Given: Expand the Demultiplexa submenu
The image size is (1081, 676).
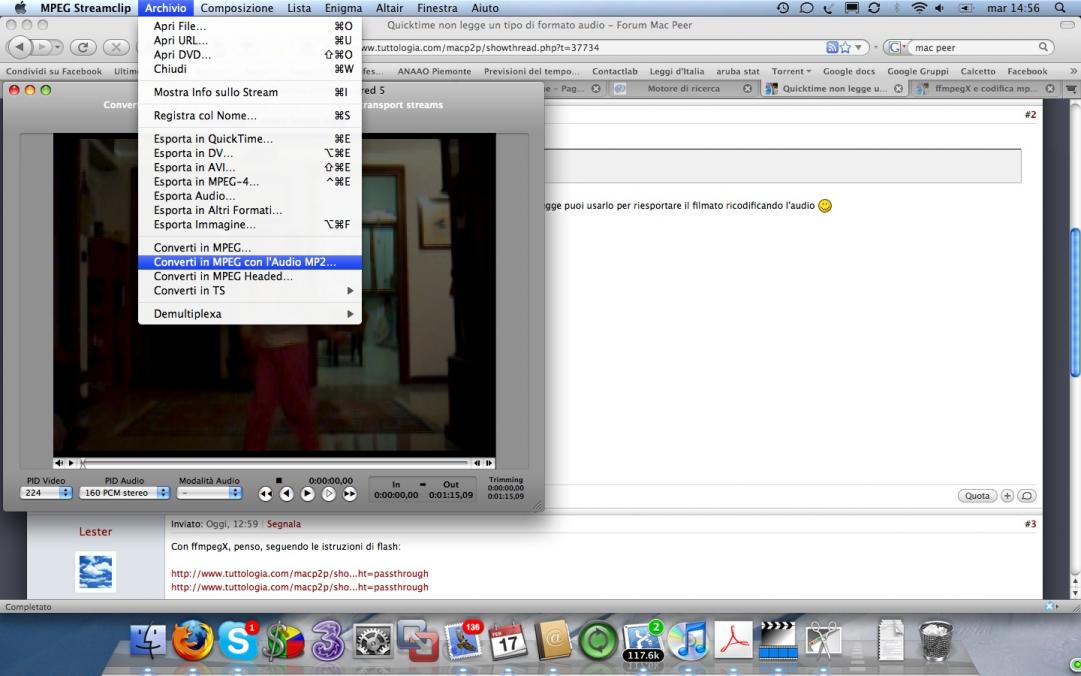Looking at the screenshot, I should pyautogui.click(x=250, y=314).
